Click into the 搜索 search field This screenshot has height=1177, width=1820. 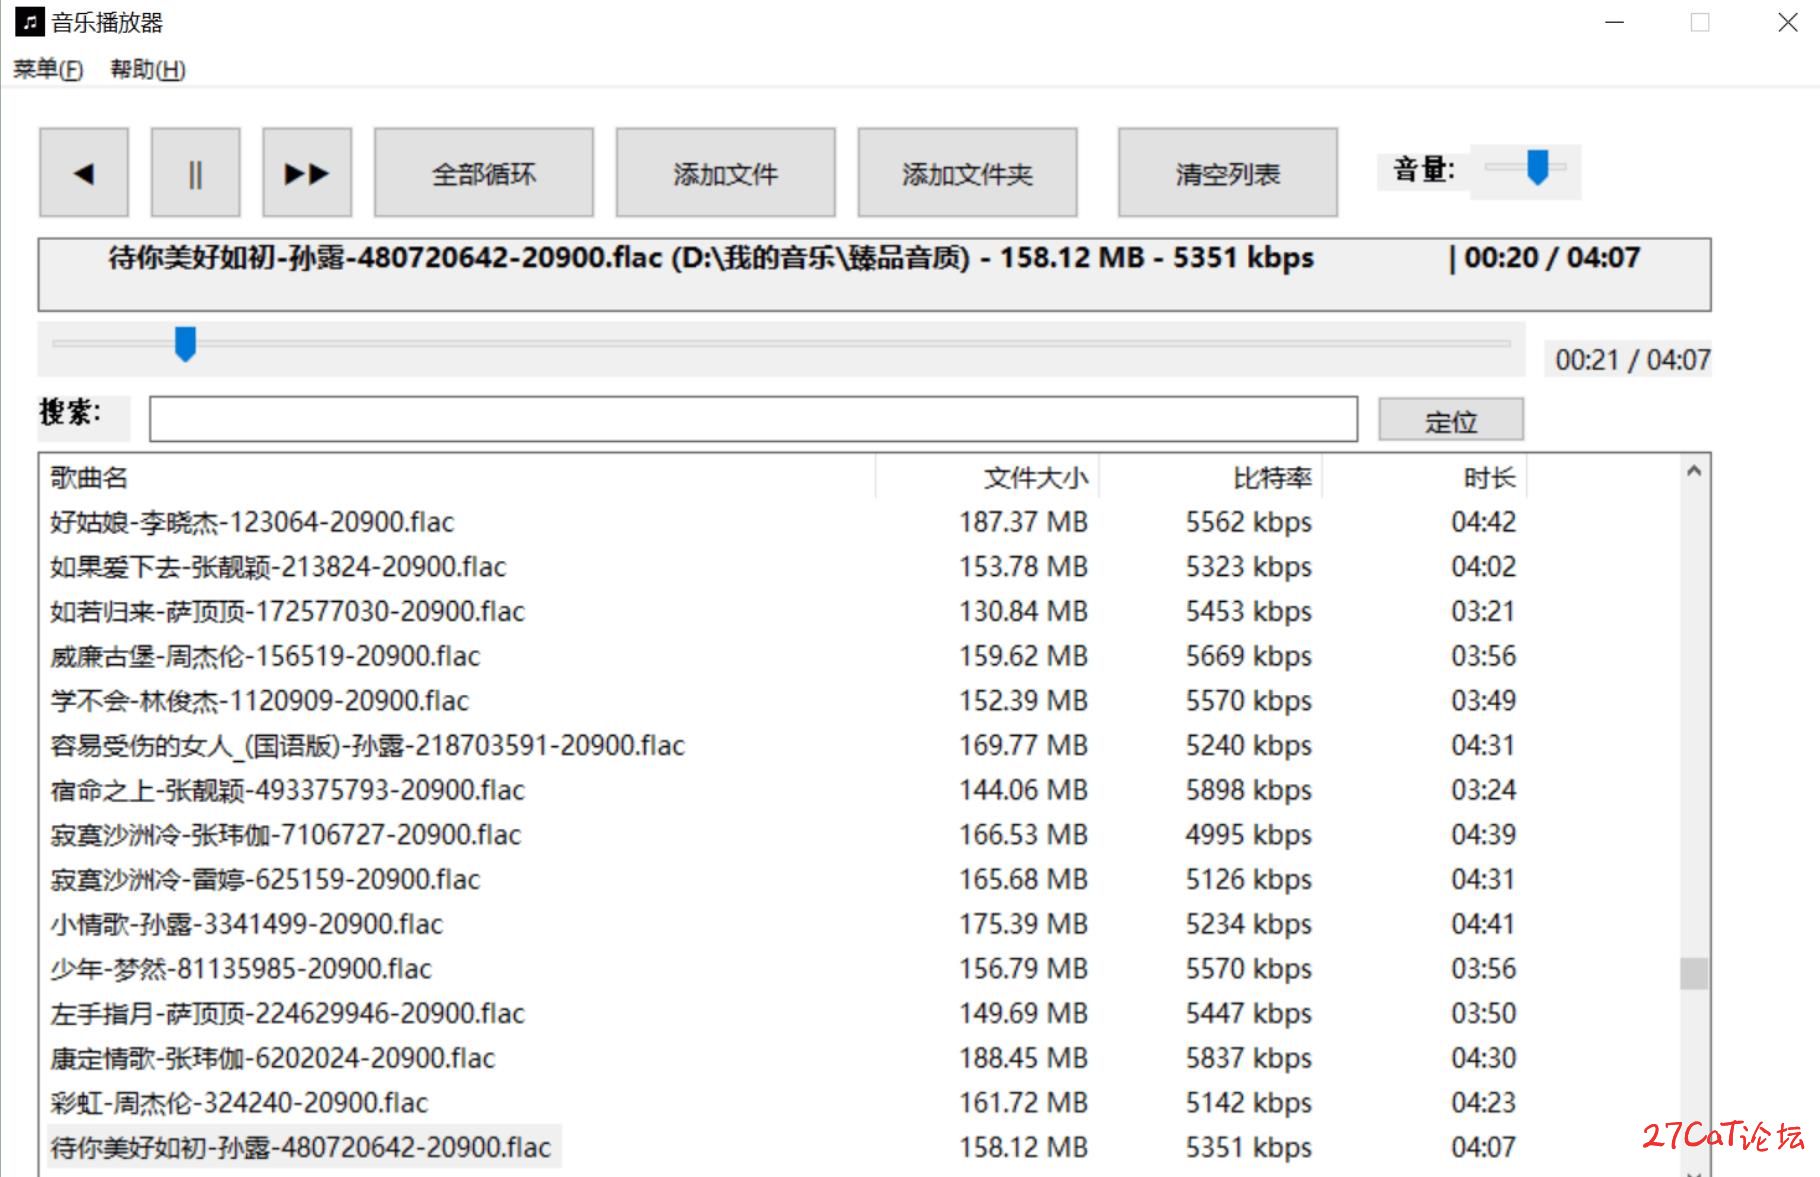[753, 419]
